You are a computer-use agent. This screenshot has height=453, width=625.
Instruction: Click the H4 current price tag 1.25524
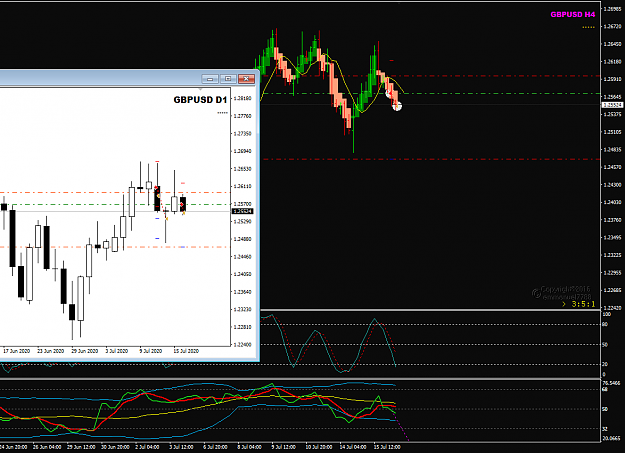point(612,105)
